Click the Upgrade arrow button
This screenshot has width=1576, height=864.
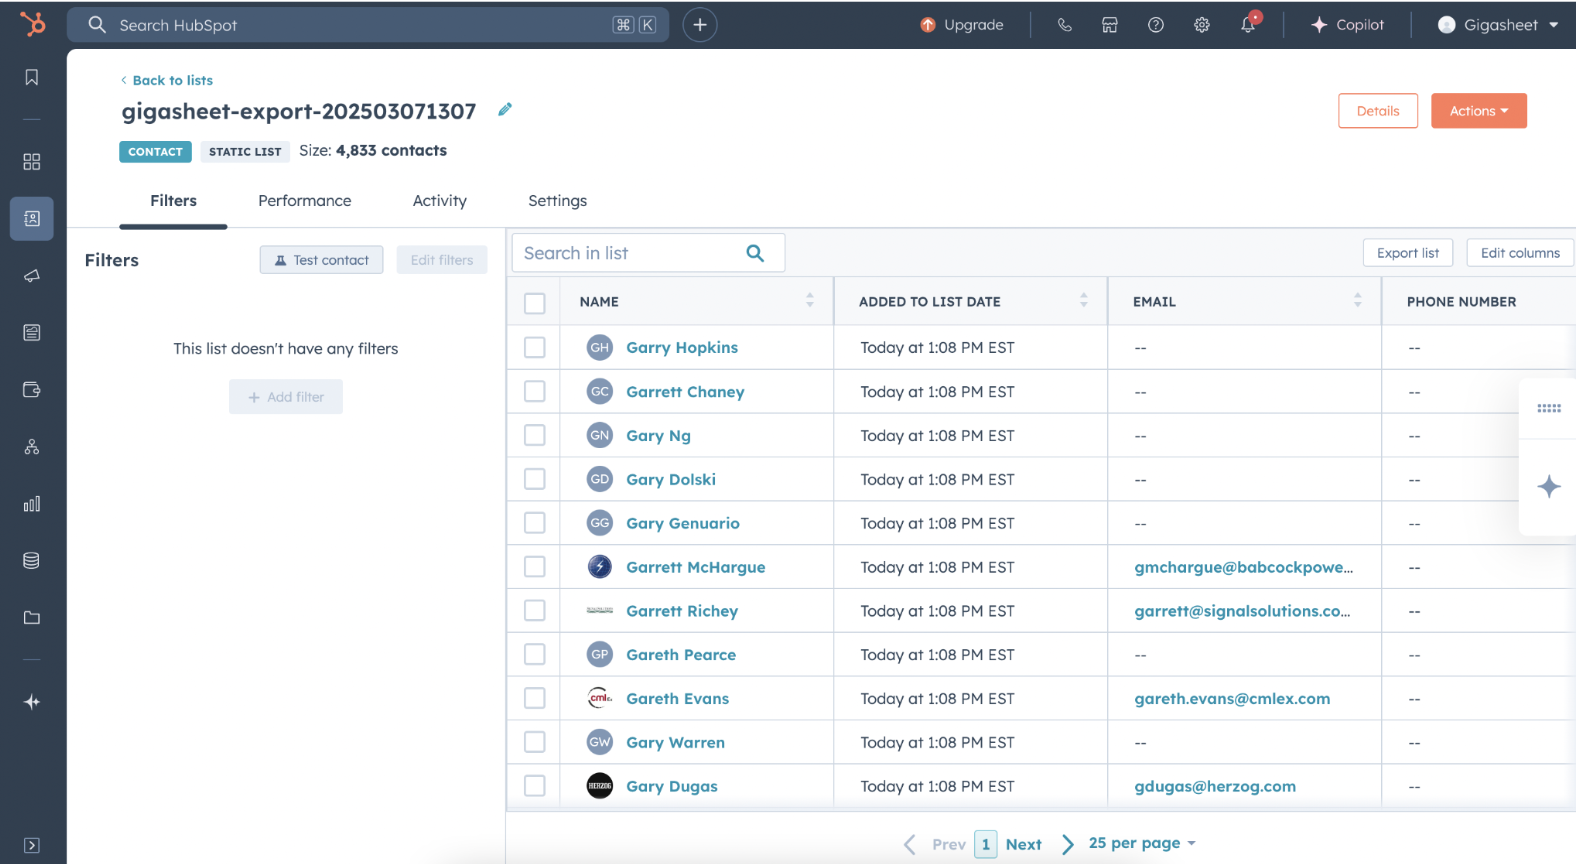pyautogui.click(x=961, y=25)
